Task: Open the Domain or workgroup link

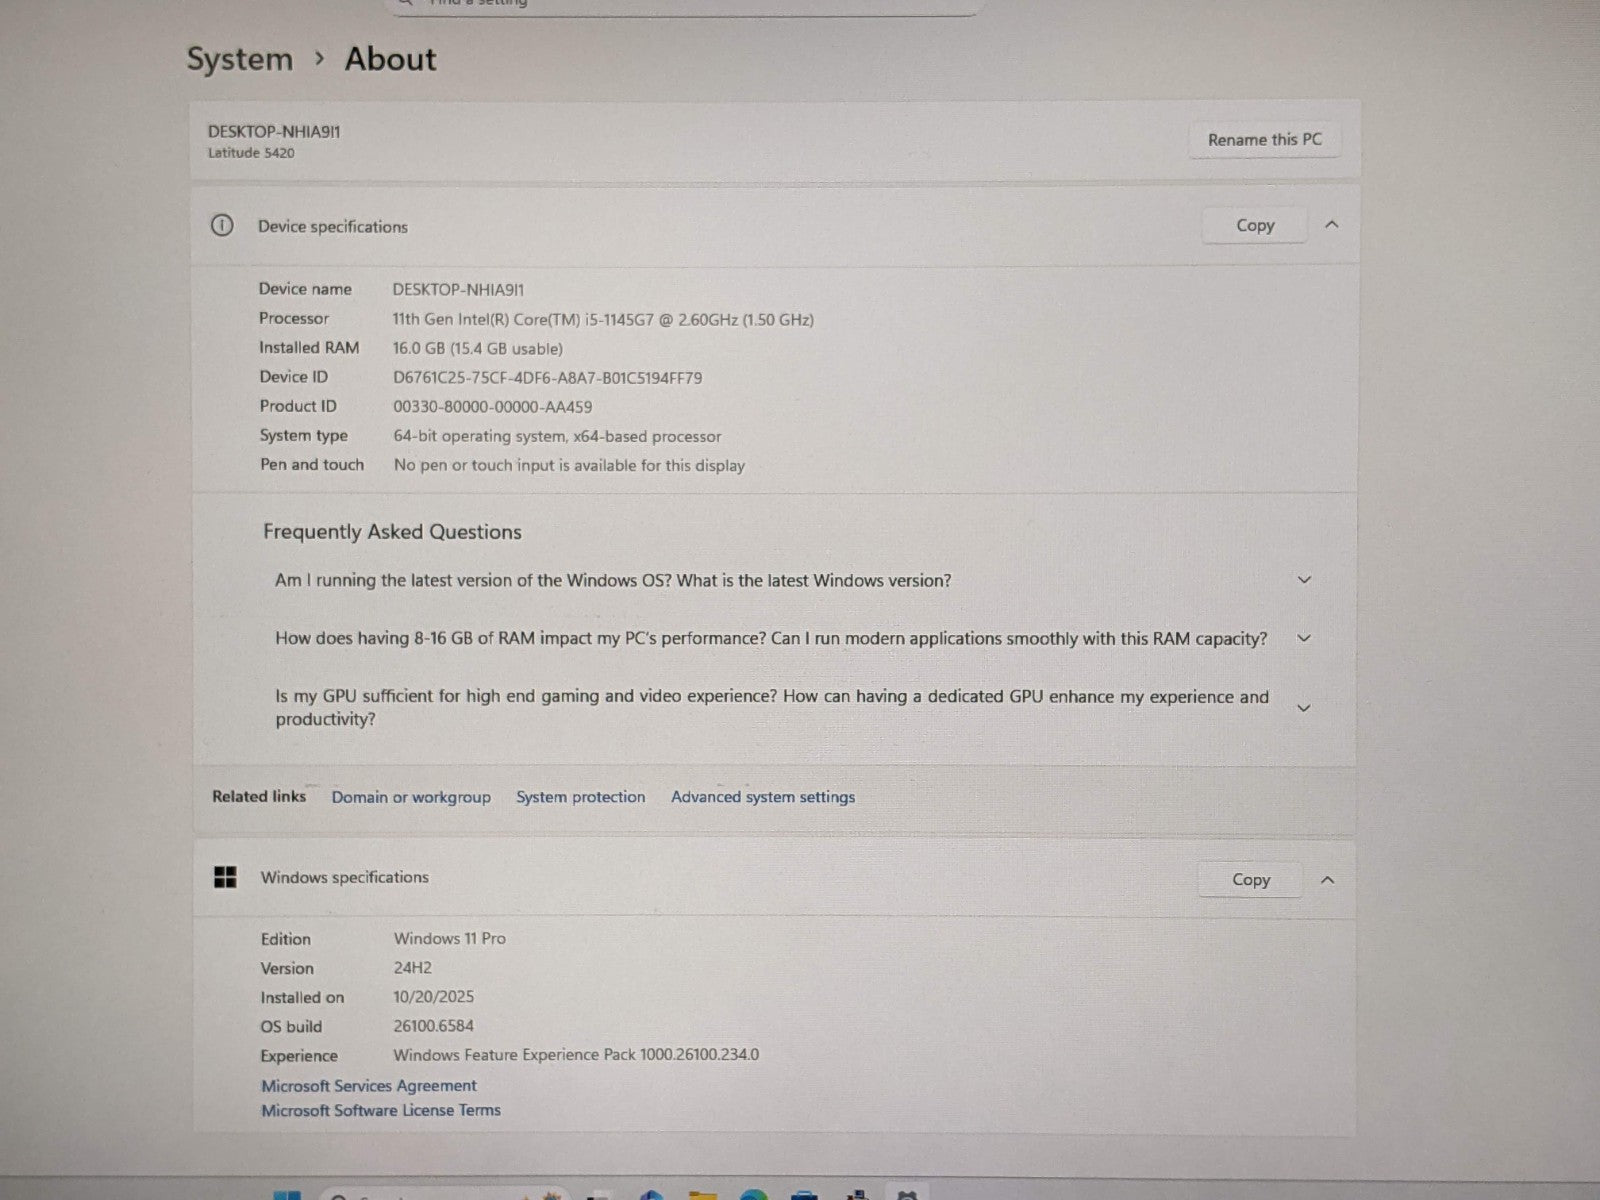Action: coord(411,797)
